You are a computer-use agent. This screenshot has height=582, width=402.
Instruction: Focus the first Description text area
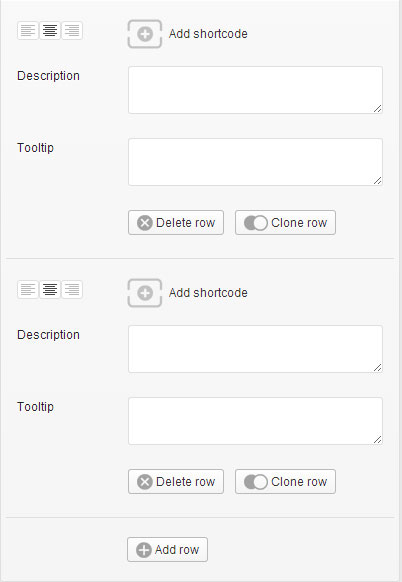(255, 90)
